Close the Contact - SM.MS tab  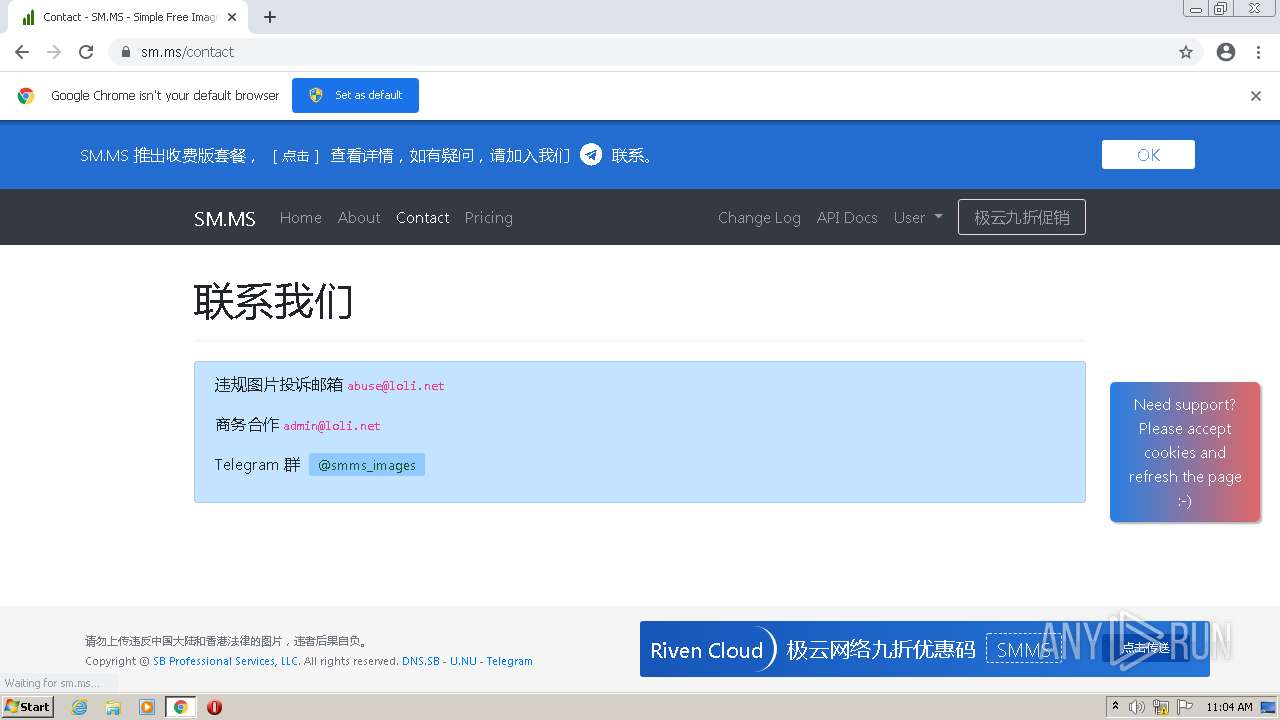[232, 17]
